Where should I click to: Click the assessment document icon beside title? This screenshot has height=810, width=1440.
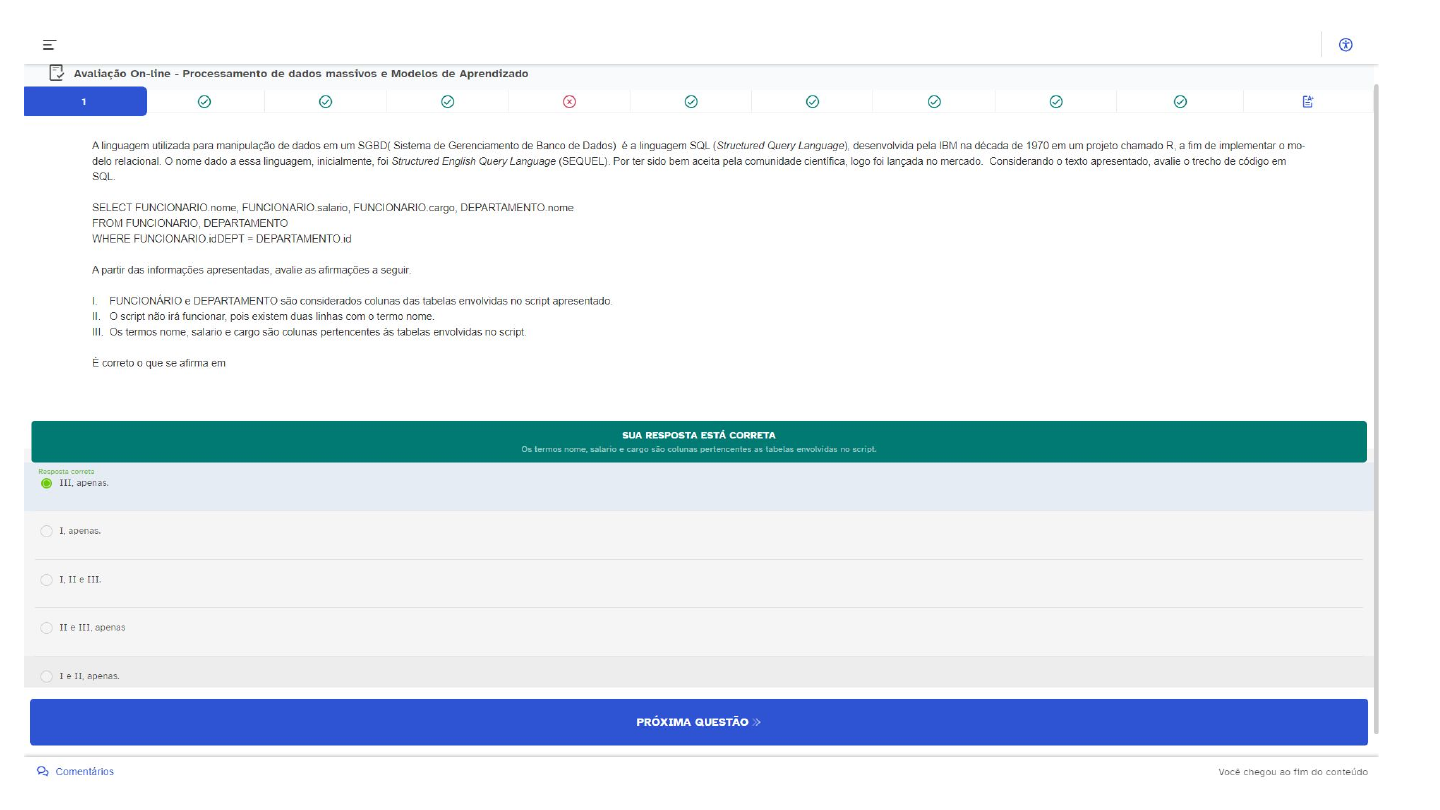[x=57, y=73]
